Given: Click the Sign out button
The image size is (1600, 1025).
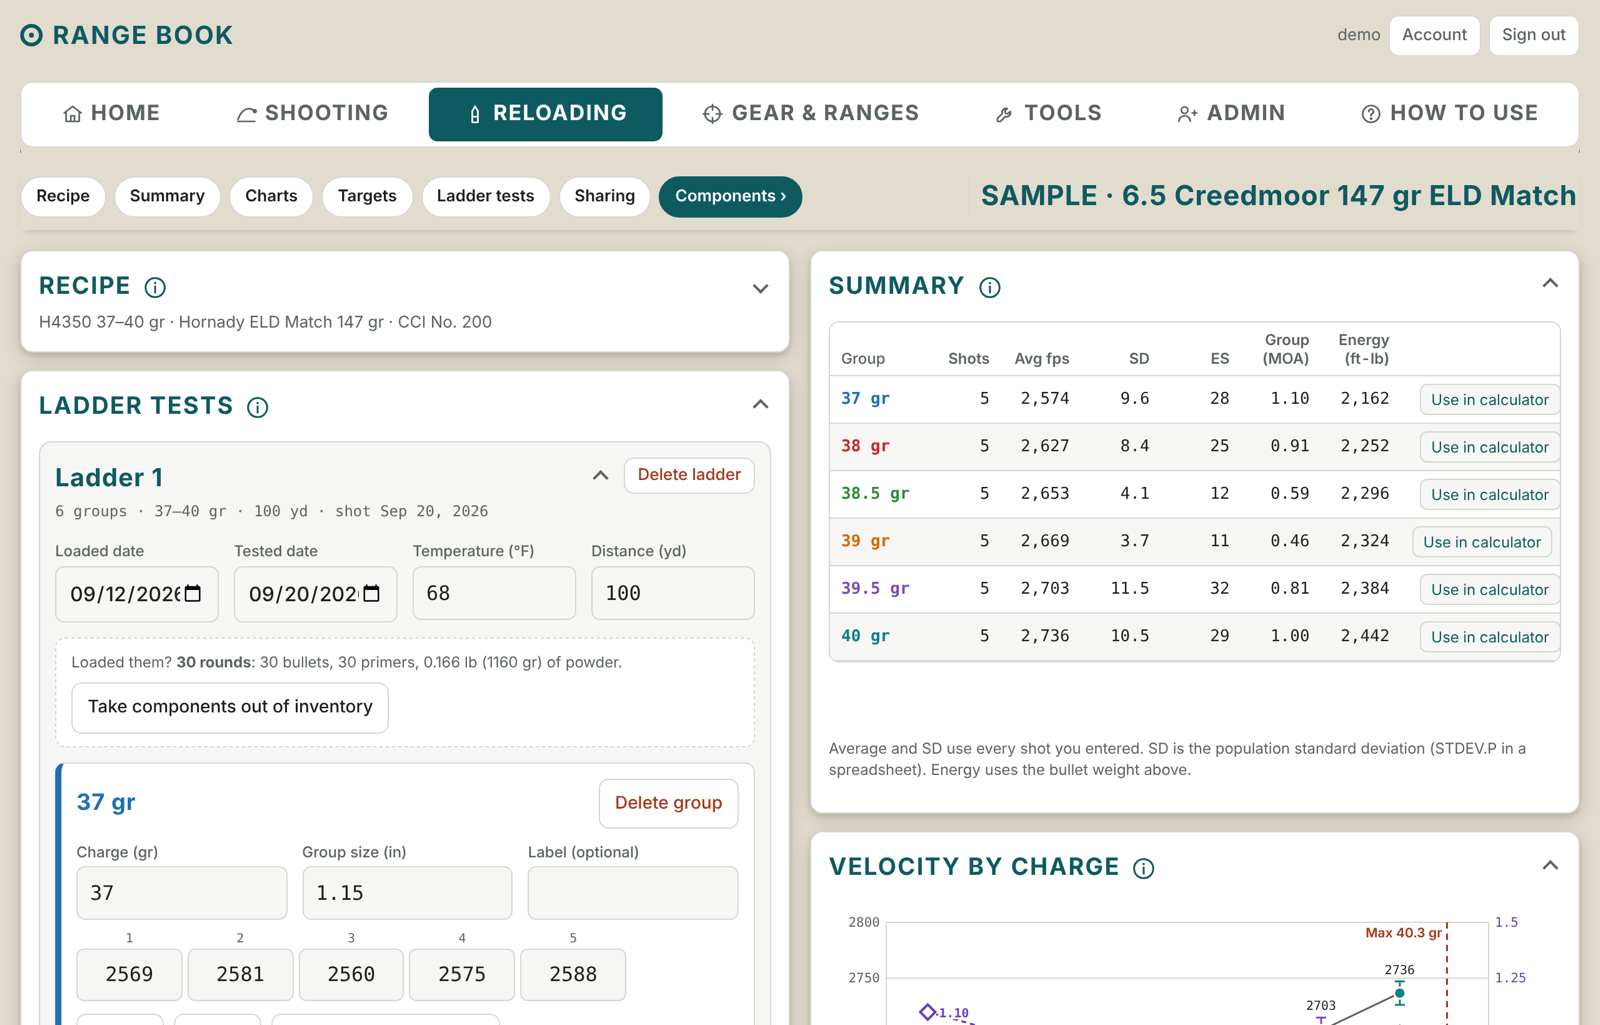Looking at the screenshot, I should [1533, 35].
